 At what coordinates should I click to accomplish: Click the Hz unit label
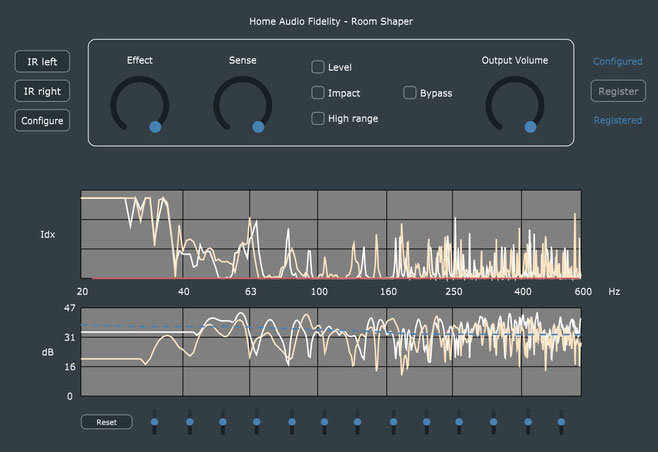614,292
